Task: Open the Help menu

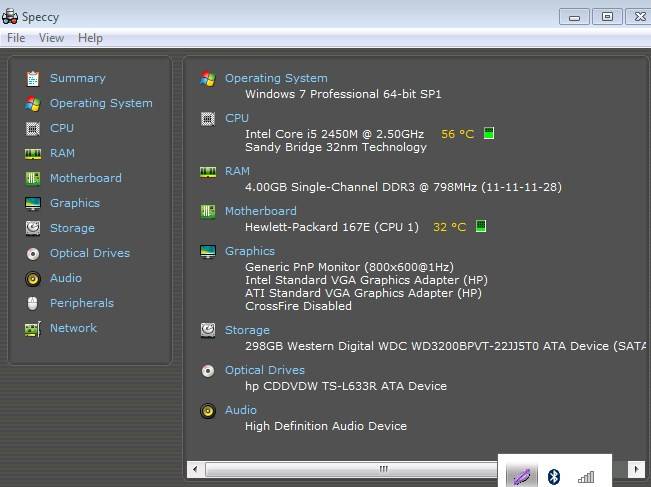Action: 90,38
